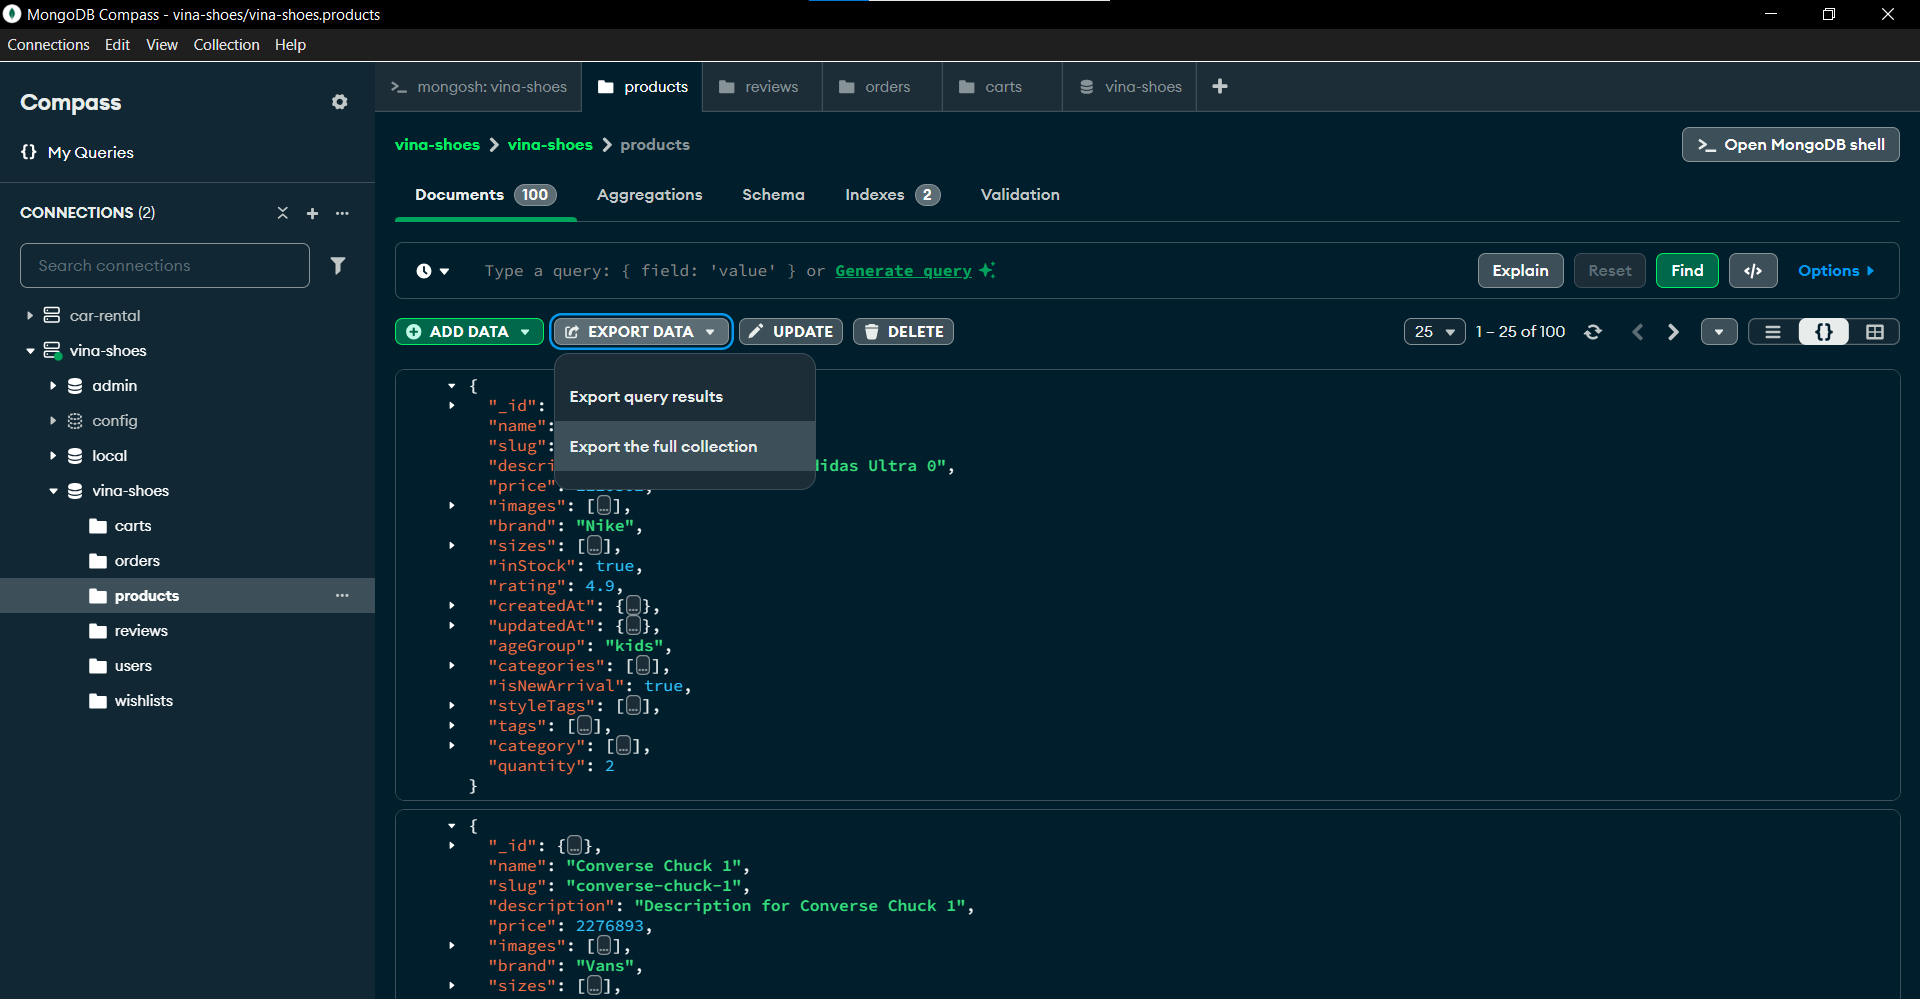This screenshot has height=999, width=1920.
Task: Click the query code export button
Action: (1752, 271)
